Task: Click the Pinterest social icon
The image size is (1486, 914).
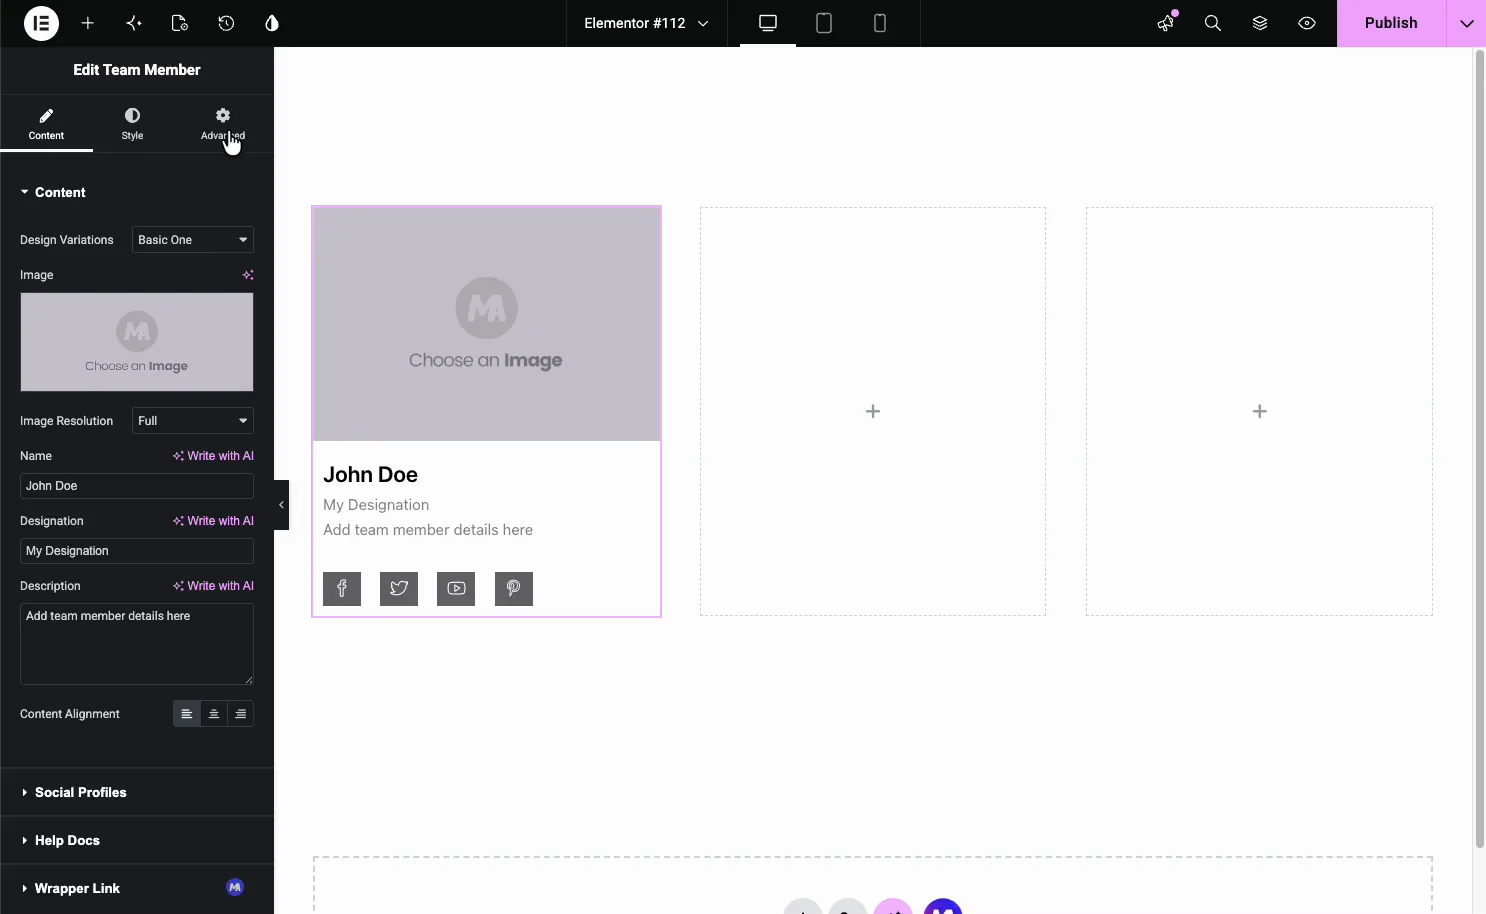Action: tap(514, 589)
